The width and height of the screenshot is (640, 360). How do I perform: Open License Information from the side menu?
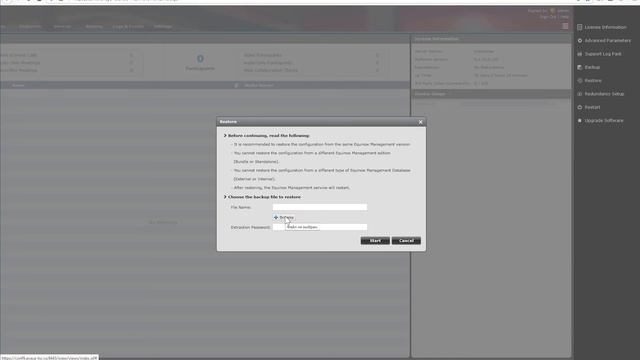tap(605, 27)
